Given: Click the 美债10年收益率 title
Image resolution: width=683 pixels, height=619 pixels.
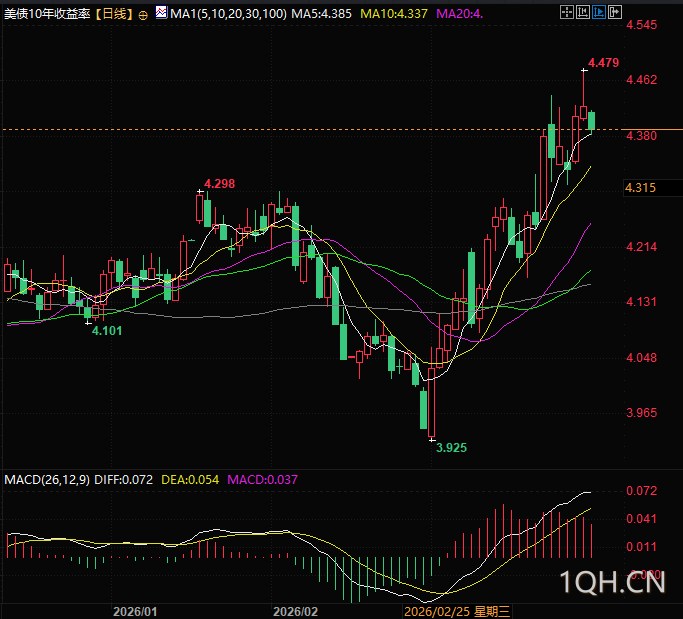Looking at the screenshot, I should pyautogui.click(x=47, y=14).
